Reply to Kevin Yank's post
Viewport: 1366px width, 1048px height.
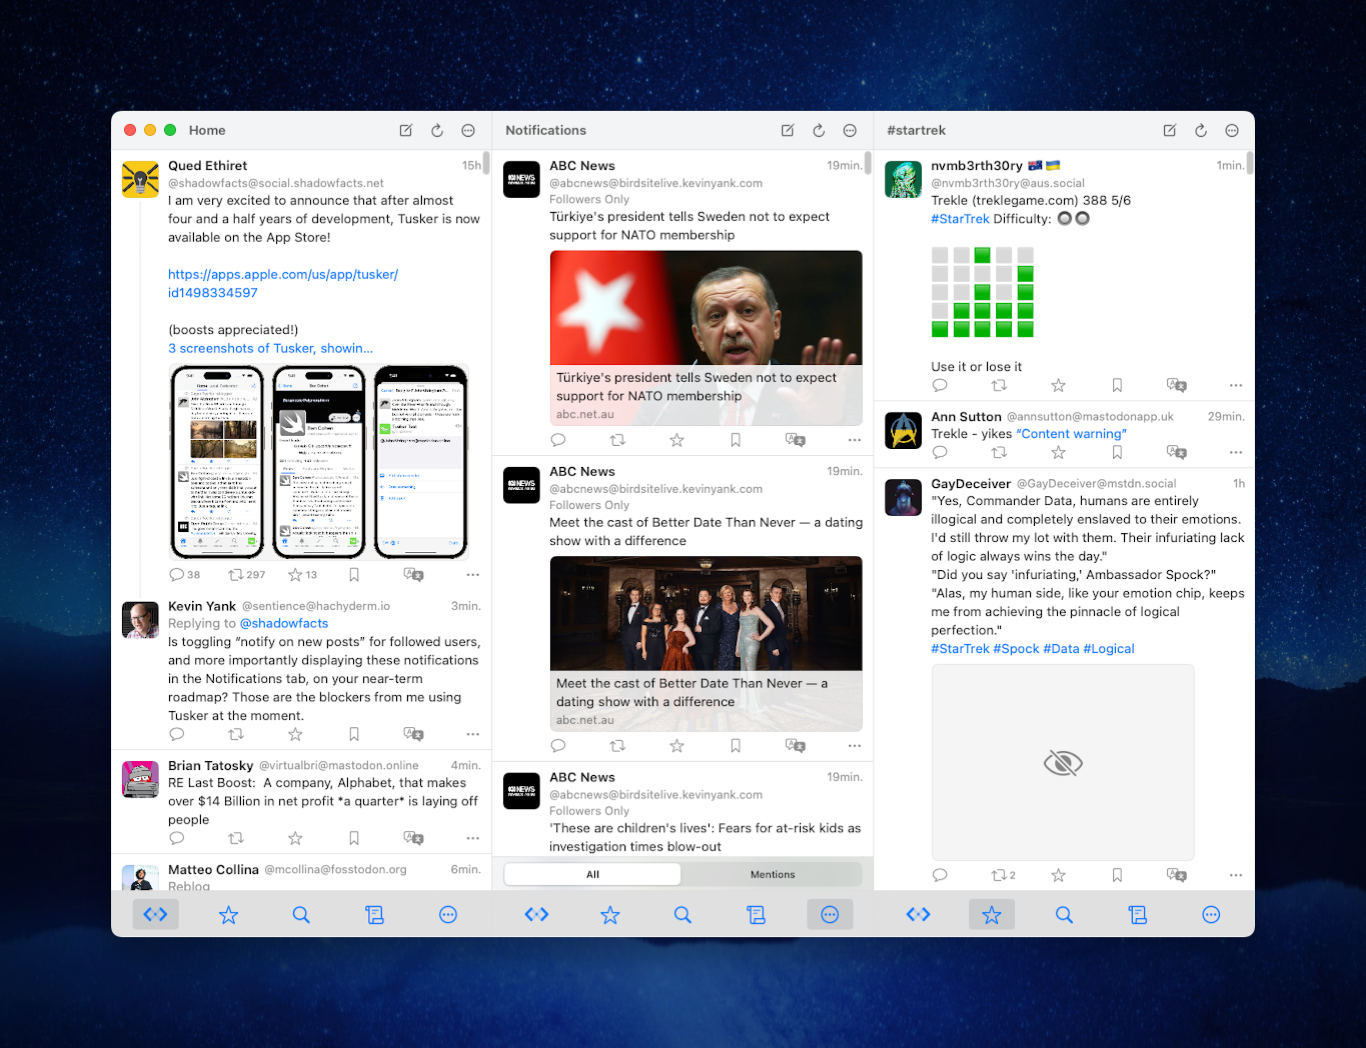click(177, 734)
